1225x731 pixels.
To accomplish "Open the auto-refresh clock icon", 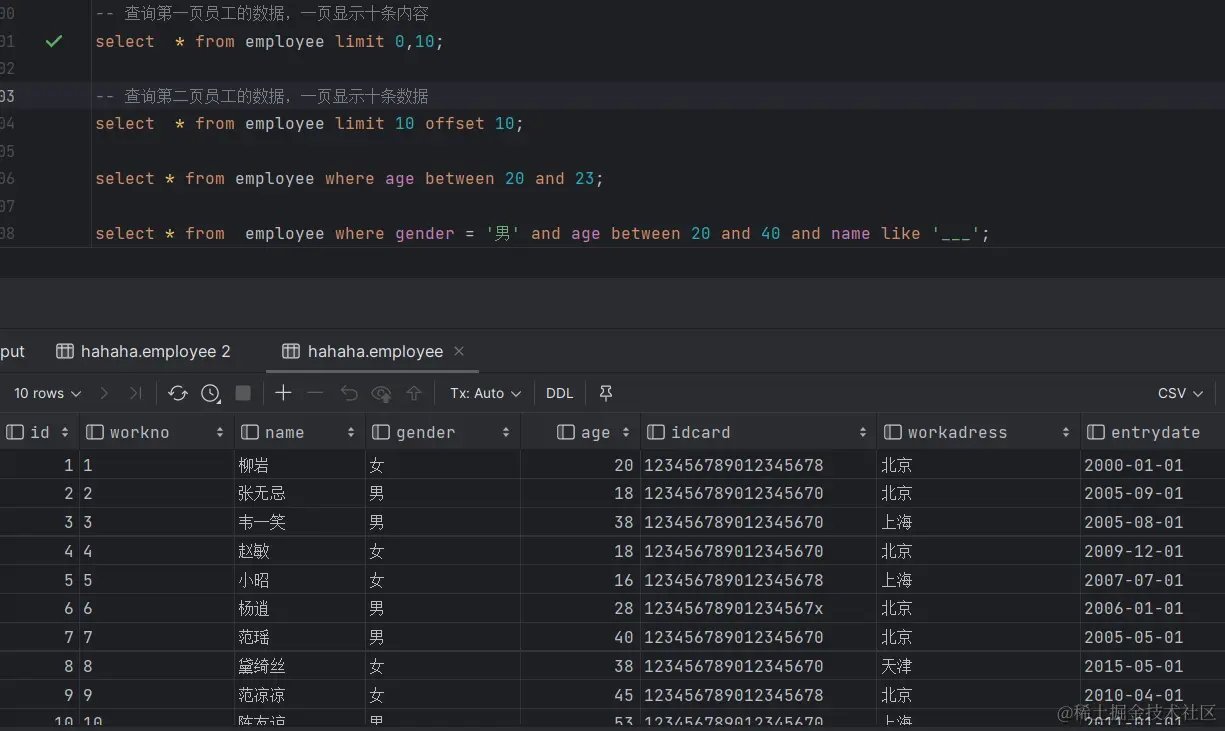I will click(x=210, y=393).
